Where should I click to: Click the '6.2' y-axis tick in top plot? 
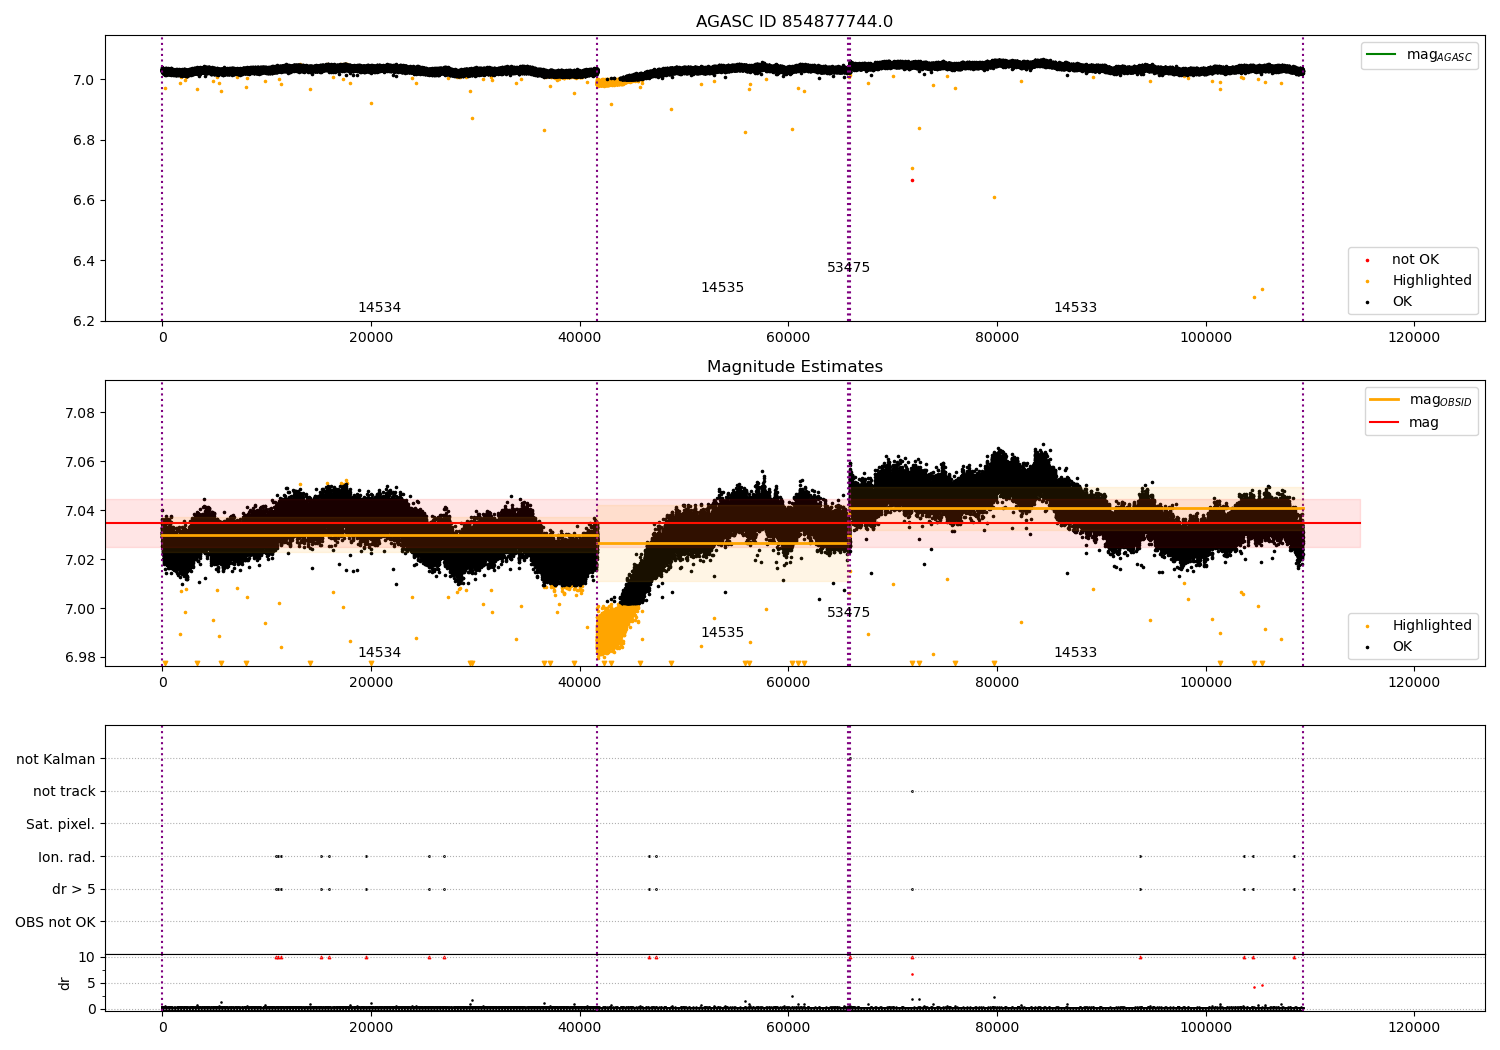point(84,322)
